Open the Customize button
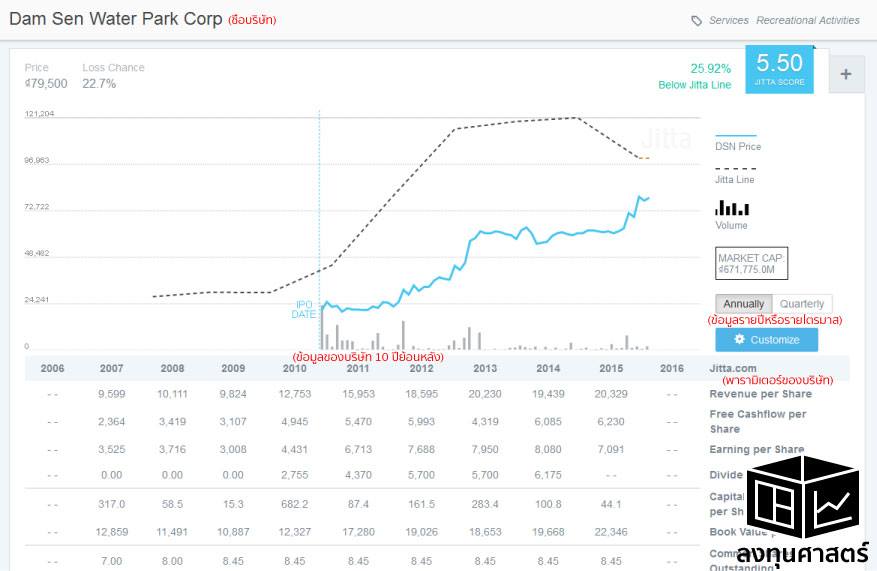Viewport: 877px width, 571px height. [766, 339]
